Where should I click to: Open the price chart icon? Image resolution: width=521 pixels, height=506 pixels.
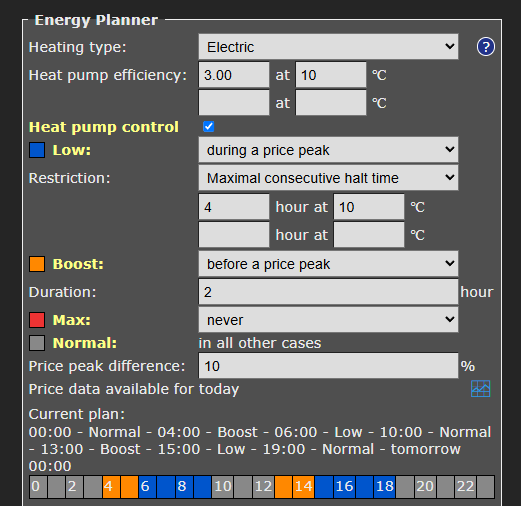pyautogui.click(x=481, y=389)
